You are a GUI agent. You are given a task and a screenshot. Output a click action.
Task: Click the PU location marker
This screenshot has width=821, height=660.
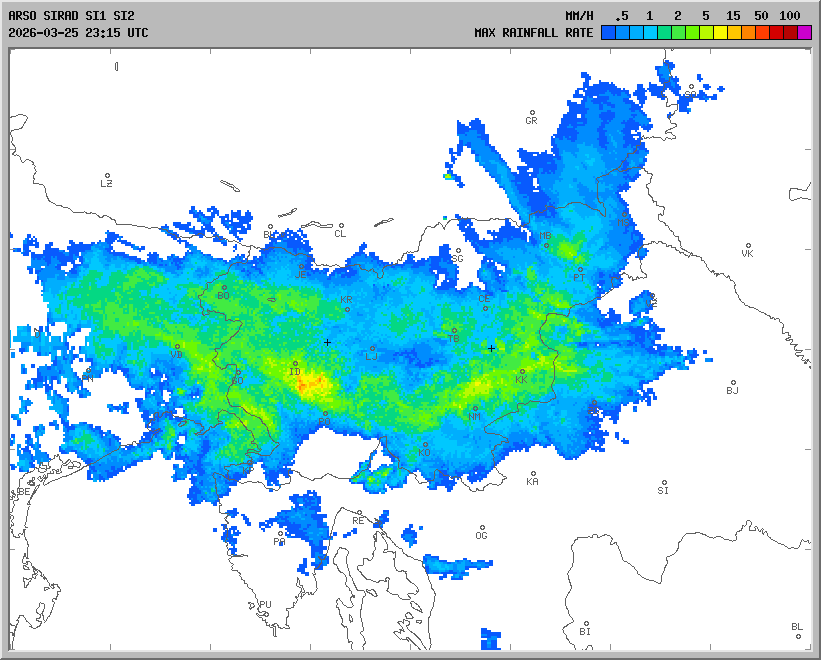tap(264, 597)
